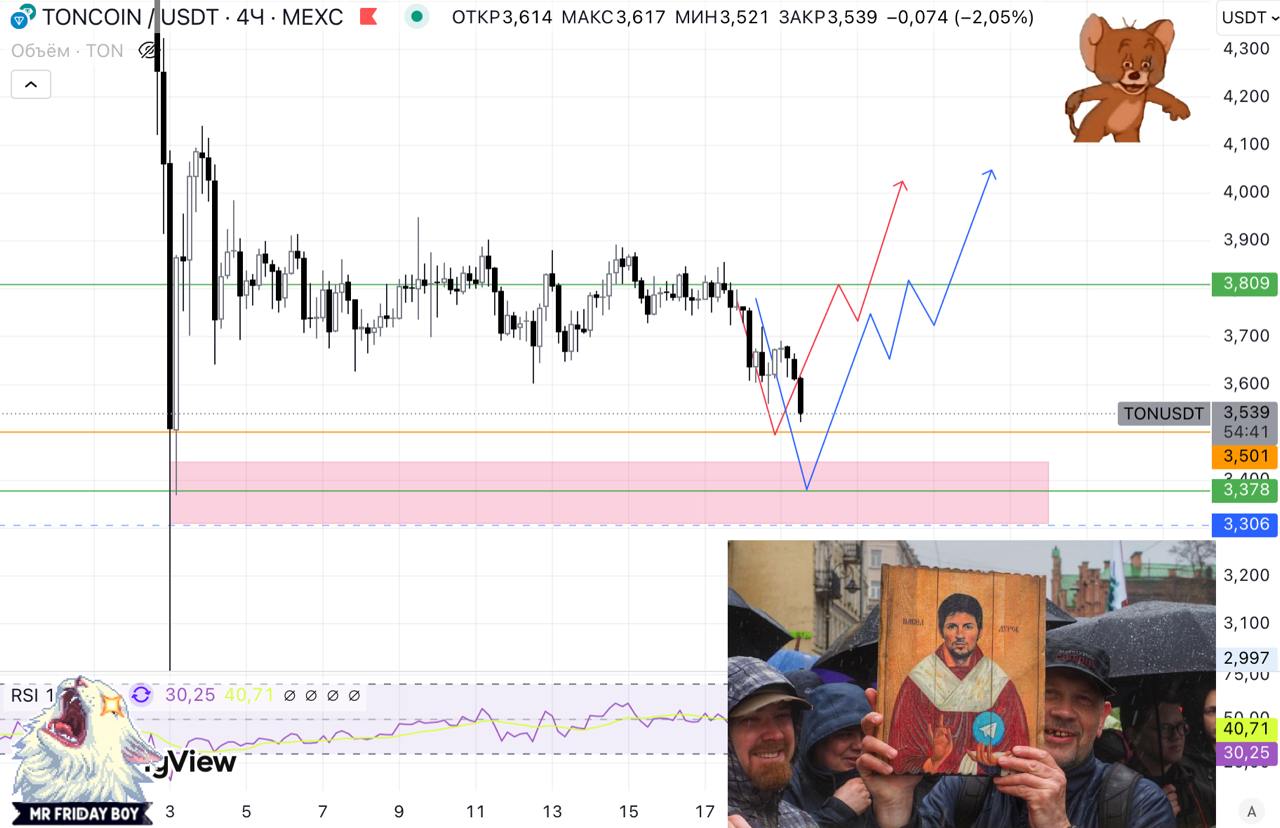Click the 3,700 price scale label
Viewport: 1280px width, 828px height.
coord(1245,335)
